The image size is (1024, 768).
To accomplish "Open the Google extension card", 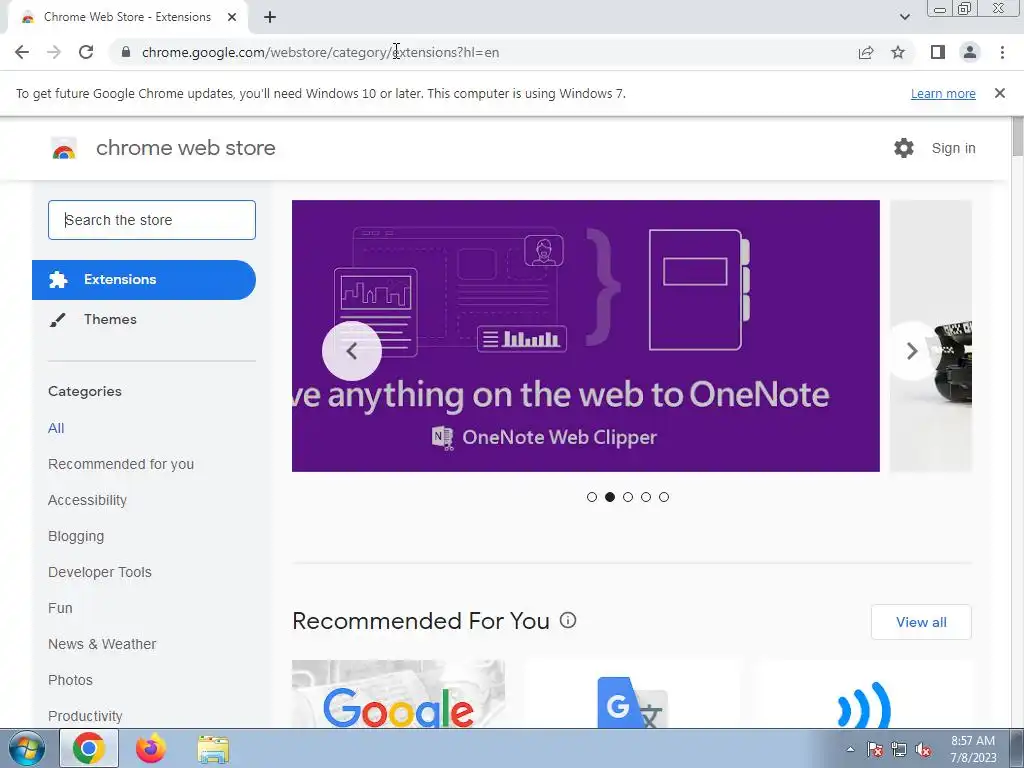I will coord(398,694).
